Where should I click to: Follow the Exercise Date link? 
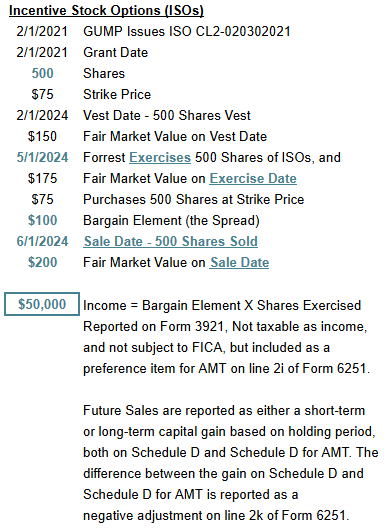pos(253,178)
